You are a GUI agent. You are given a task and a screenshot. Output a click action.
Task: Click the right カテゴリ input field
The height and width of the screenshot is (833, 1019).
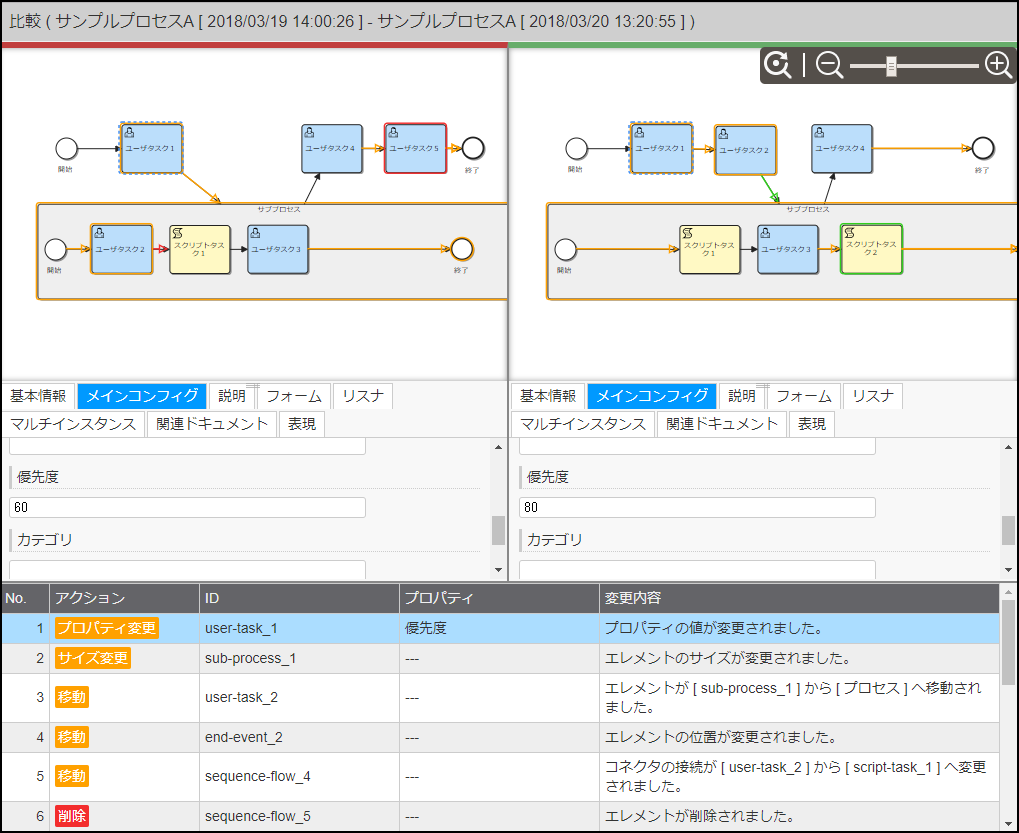click(697, 569)
